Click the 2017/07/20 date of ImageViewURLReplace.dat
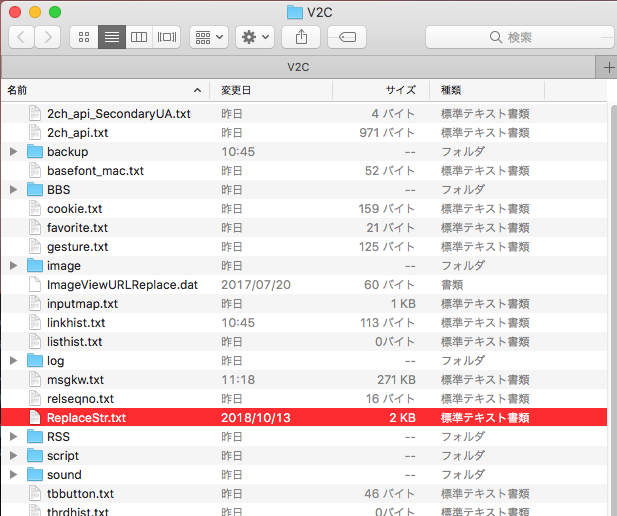 click(256, 285)
